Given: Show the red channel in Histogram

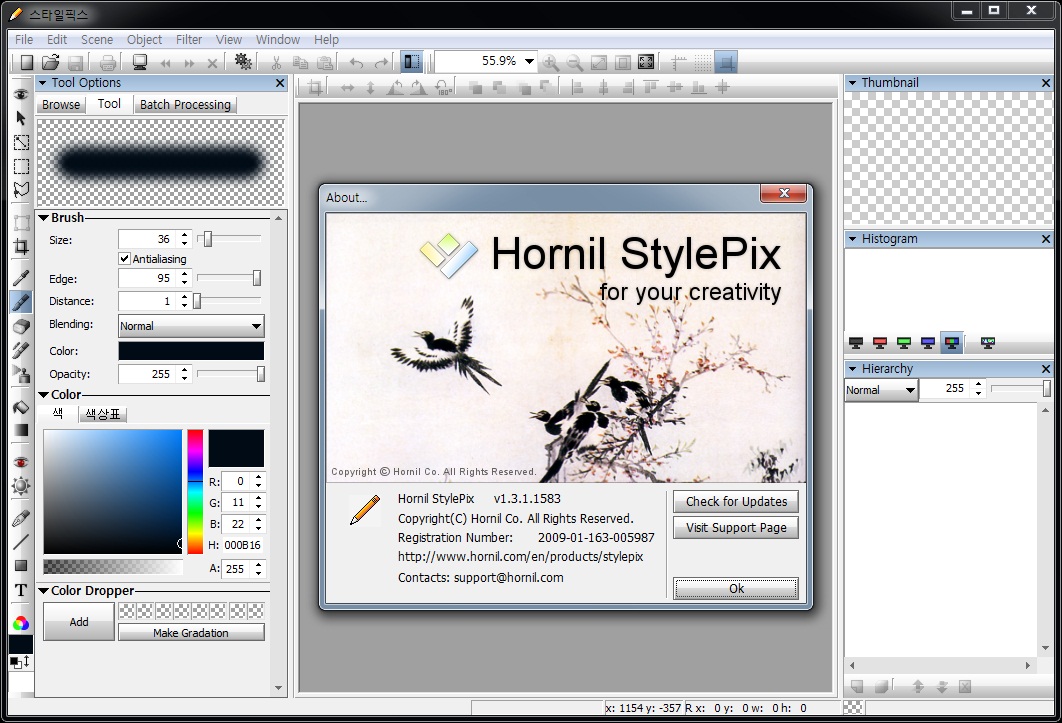Looking at the screenshot, I should (880, 344).
